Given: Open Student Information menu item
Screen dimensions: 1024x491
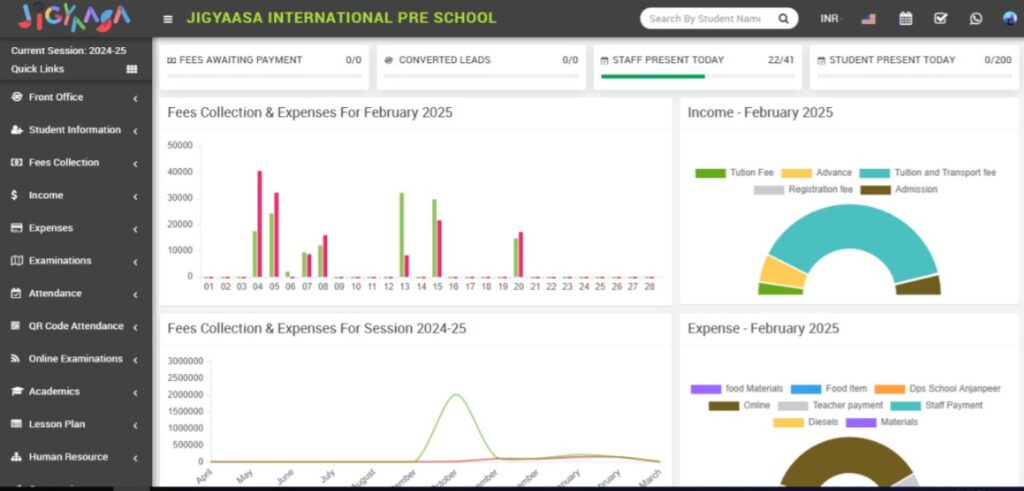Looking at the screenshot, I should 74,130.
